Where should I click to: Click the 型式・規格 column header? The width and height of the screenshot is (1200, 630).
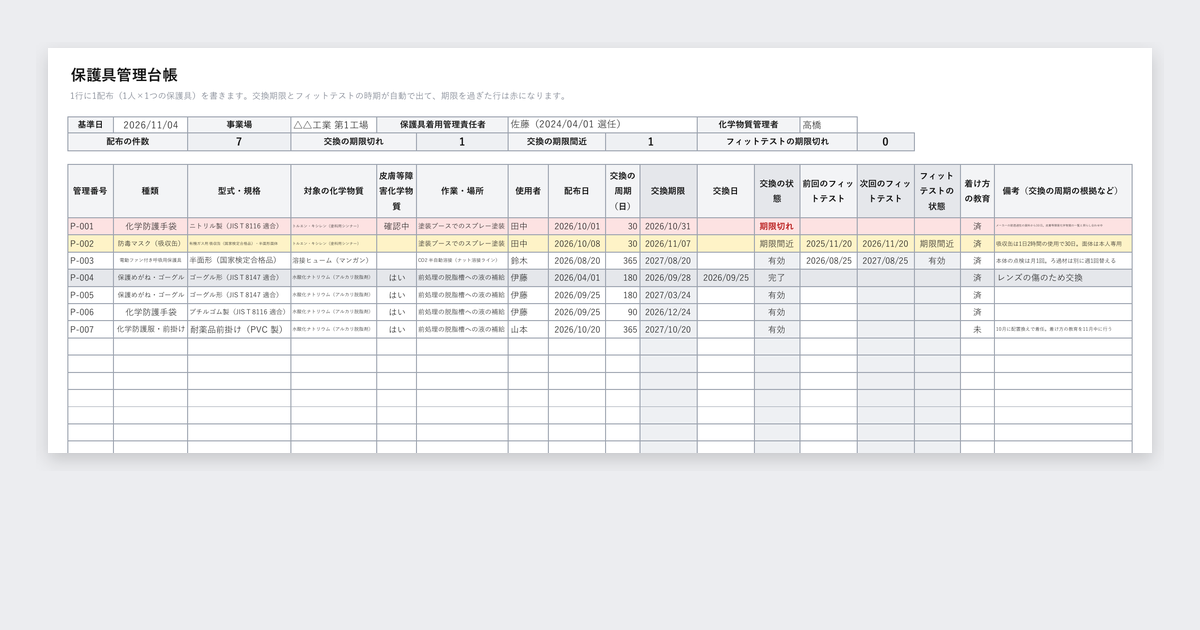(239, 190)
